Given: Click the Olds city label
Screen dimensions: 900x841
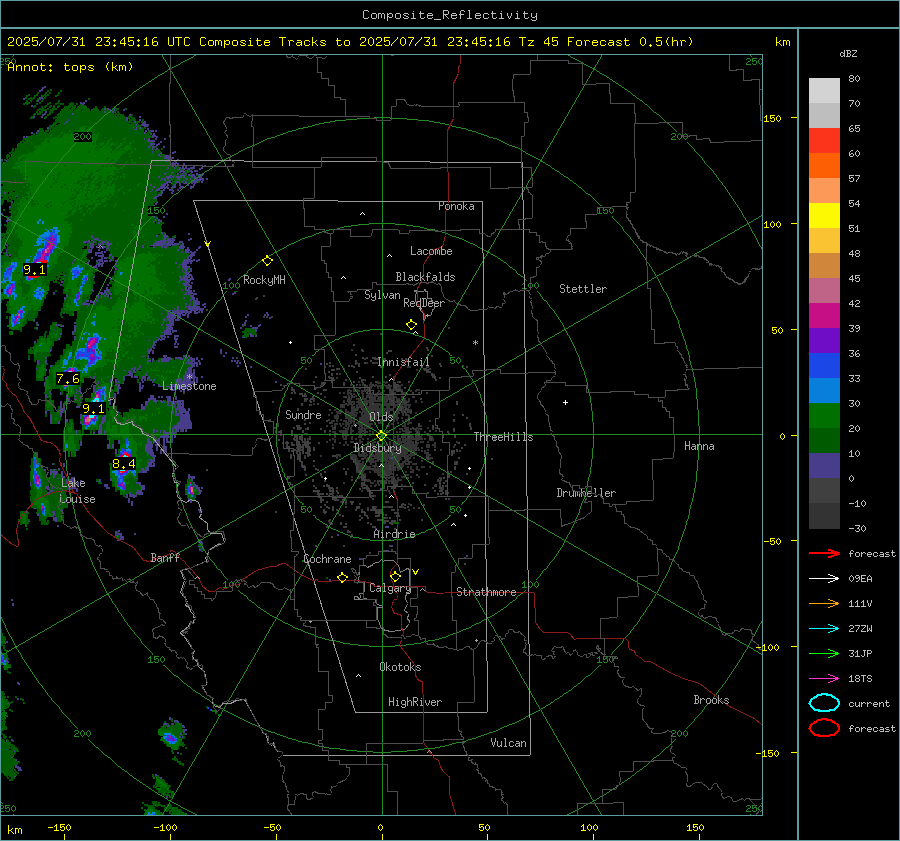Looking at the screenshot, I should point(381,417).
